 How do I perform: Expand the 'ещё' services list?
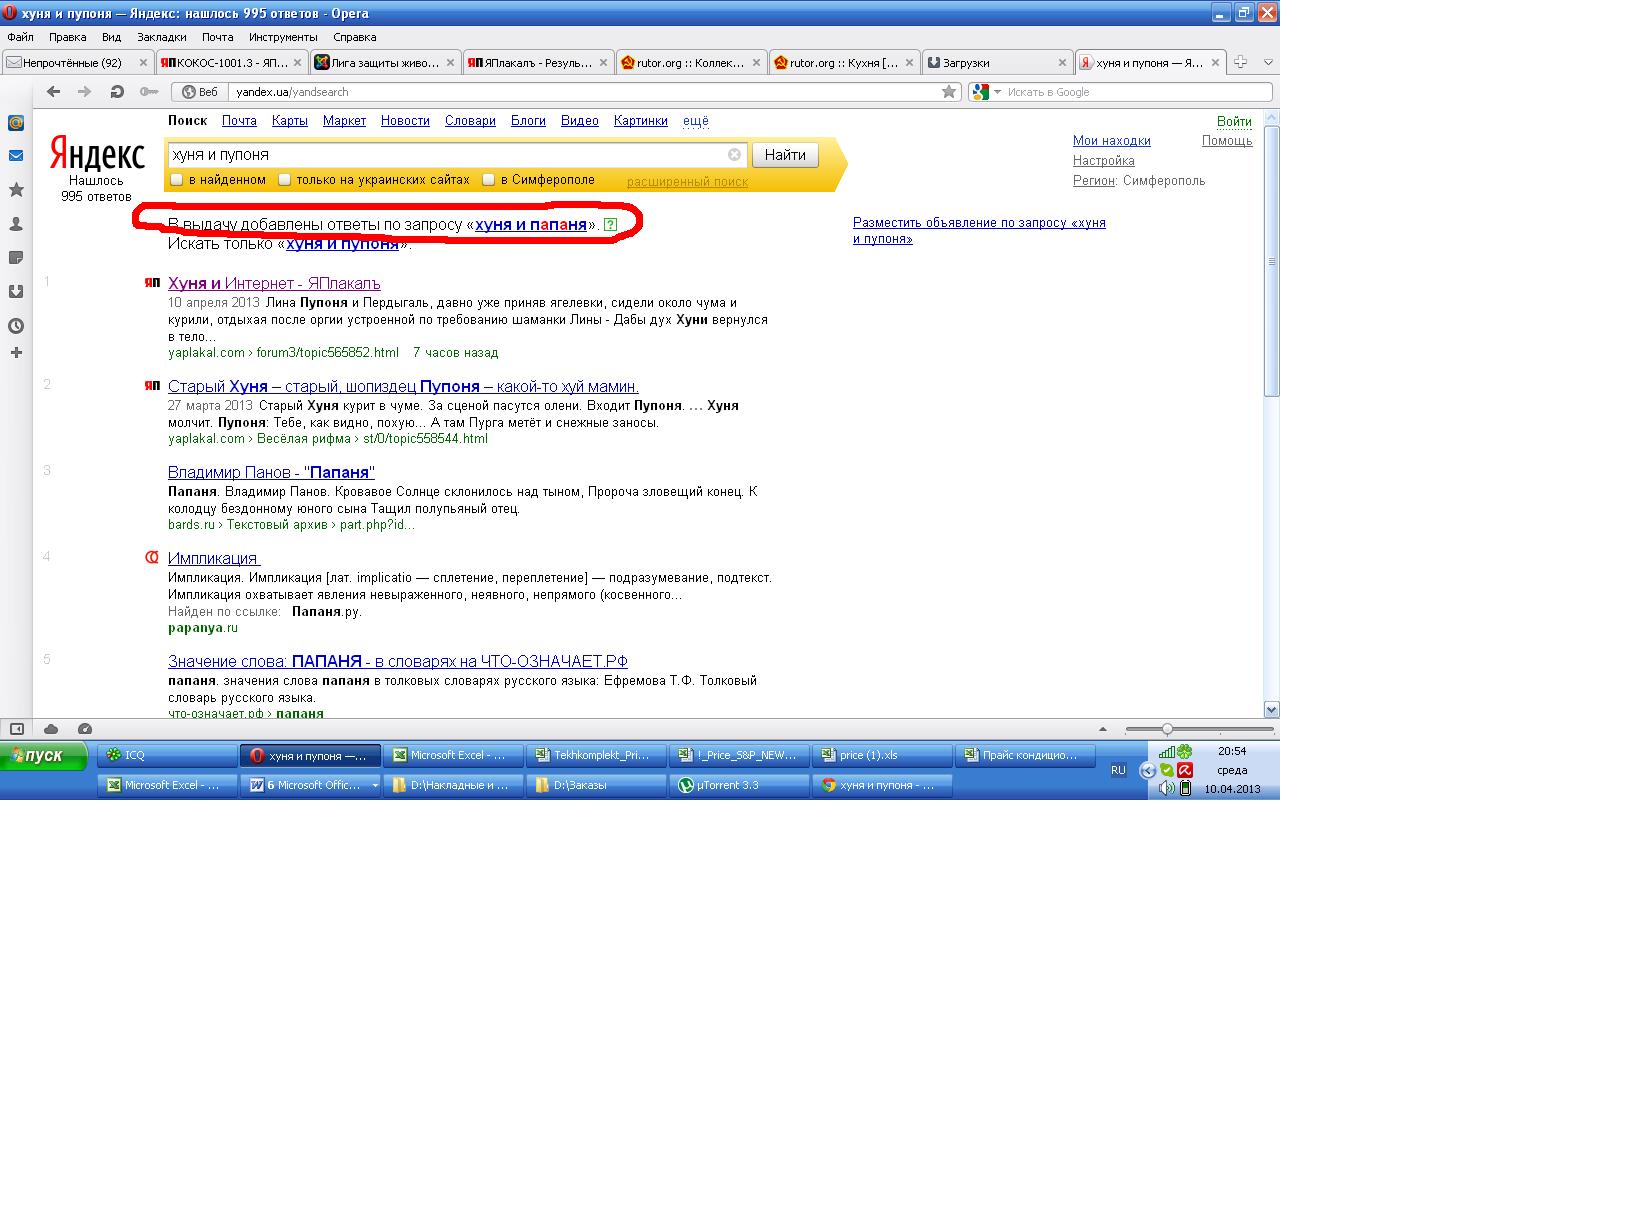click(695, 121)
